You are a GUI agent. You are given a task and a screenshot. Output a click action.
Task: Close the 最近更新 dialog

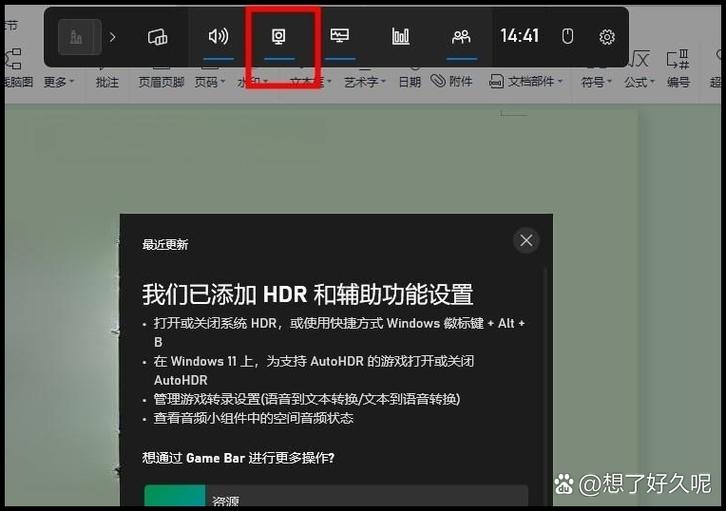(x=526, y=240)
